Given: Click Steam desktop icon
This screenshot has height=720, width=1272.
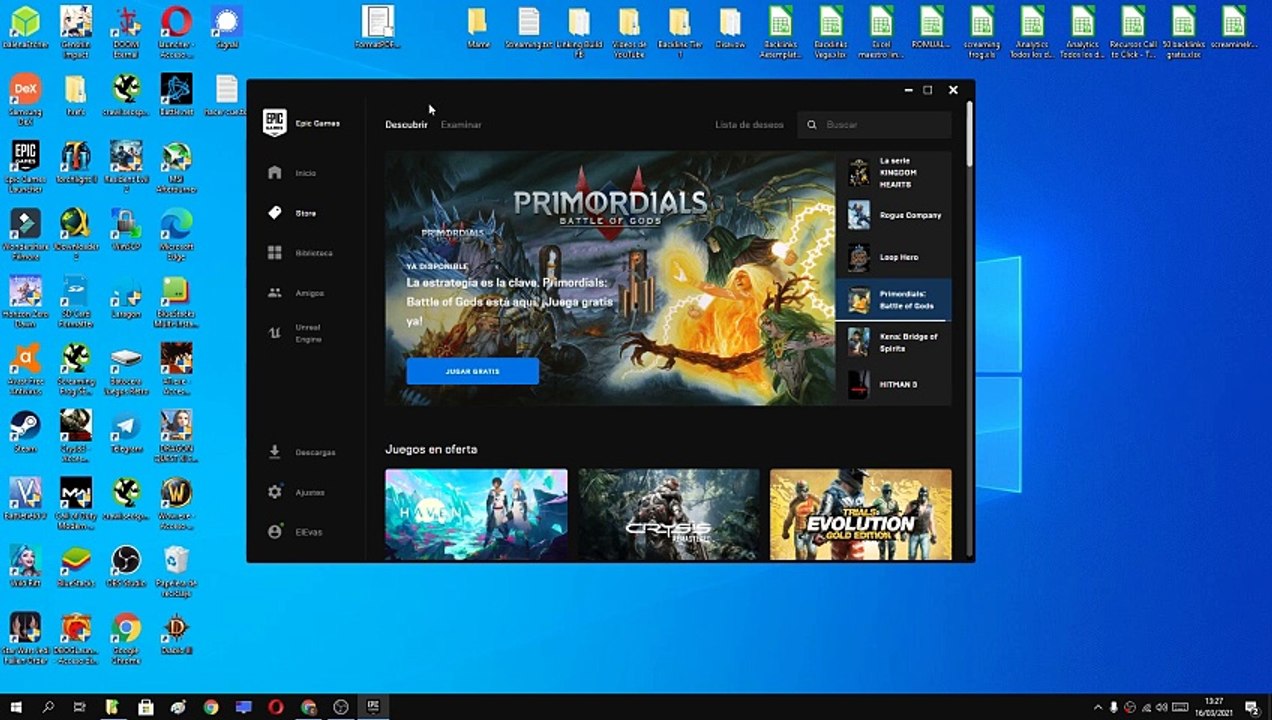Looking at the screenshot, I should (25, 431).
